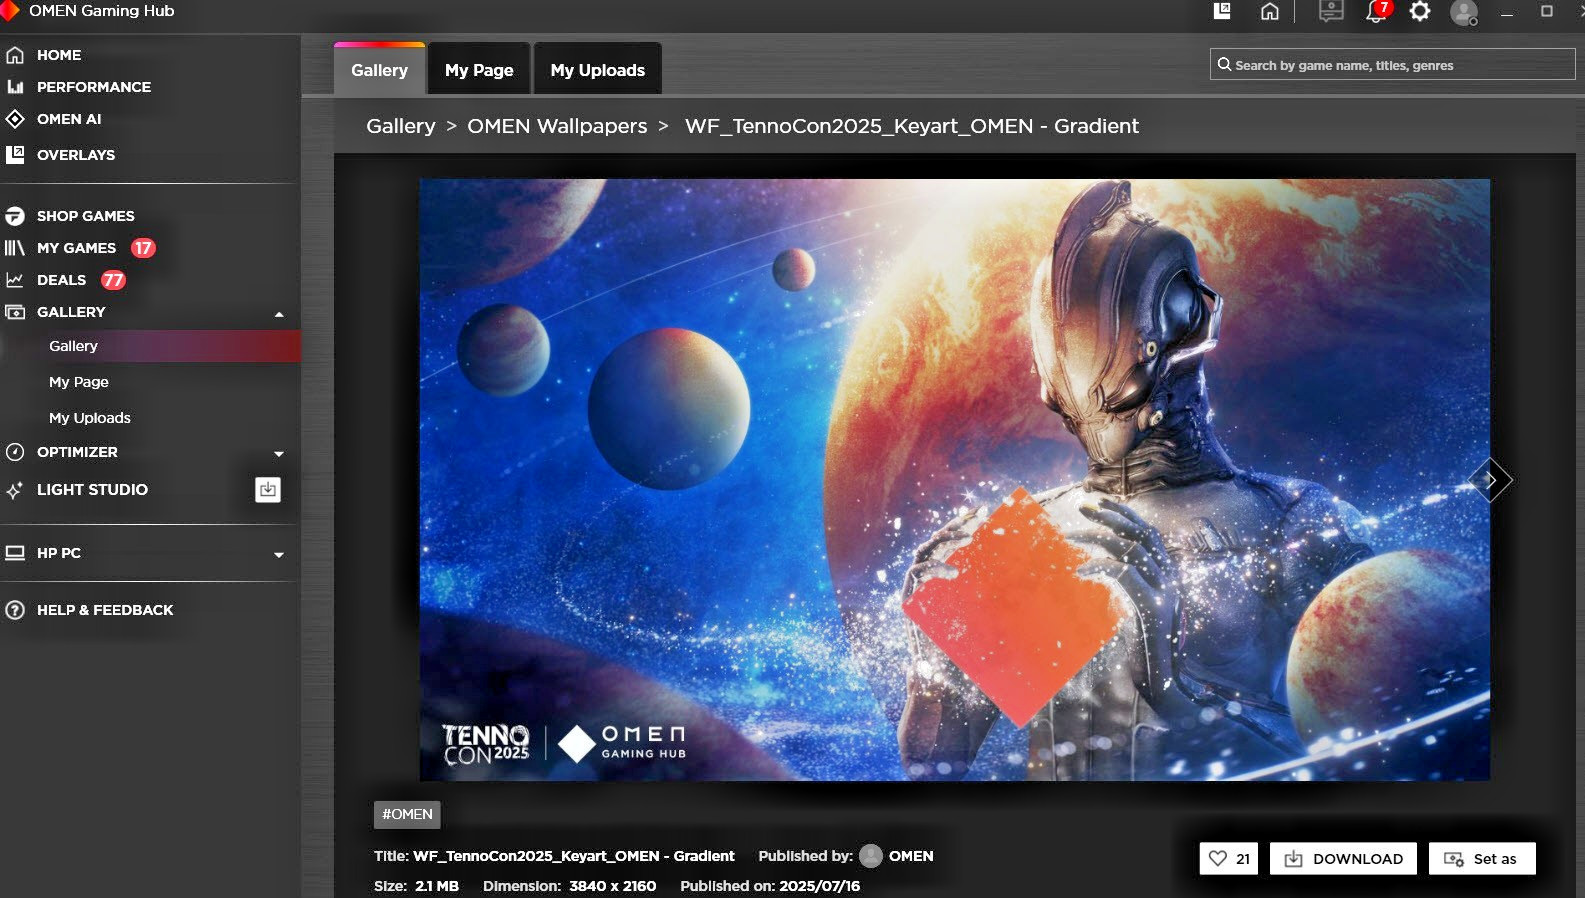Like the wallpaper with the heart button
The width and height of the screenshot is (1585, 898).
click(1229, 859)
